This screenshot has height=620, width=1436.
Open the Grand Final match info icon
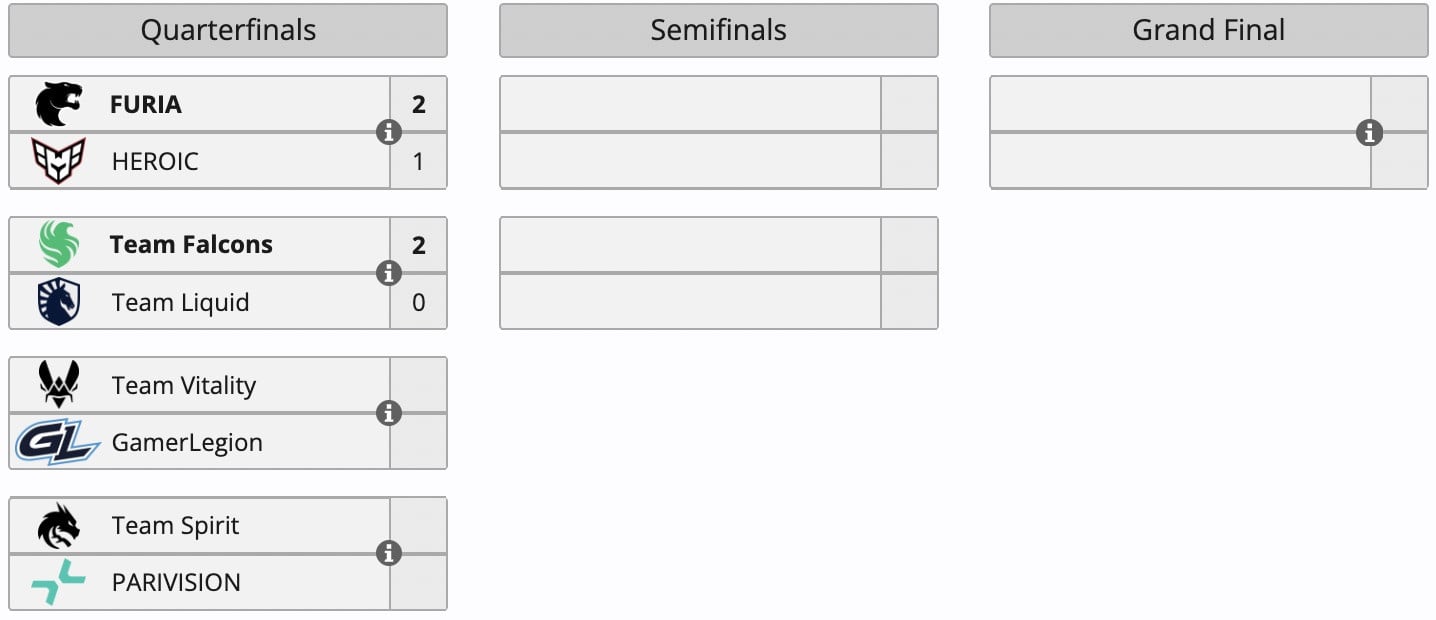[x=1369, y=132]
